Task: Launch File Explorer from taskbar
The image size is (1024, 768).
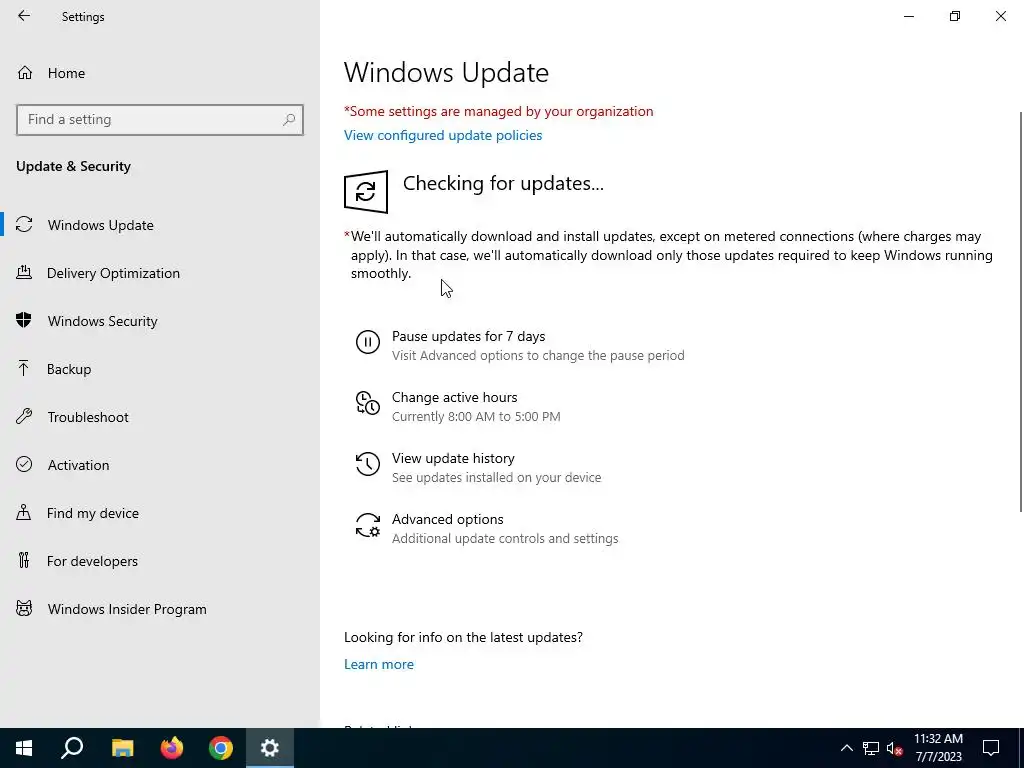Action: point(123,748)
